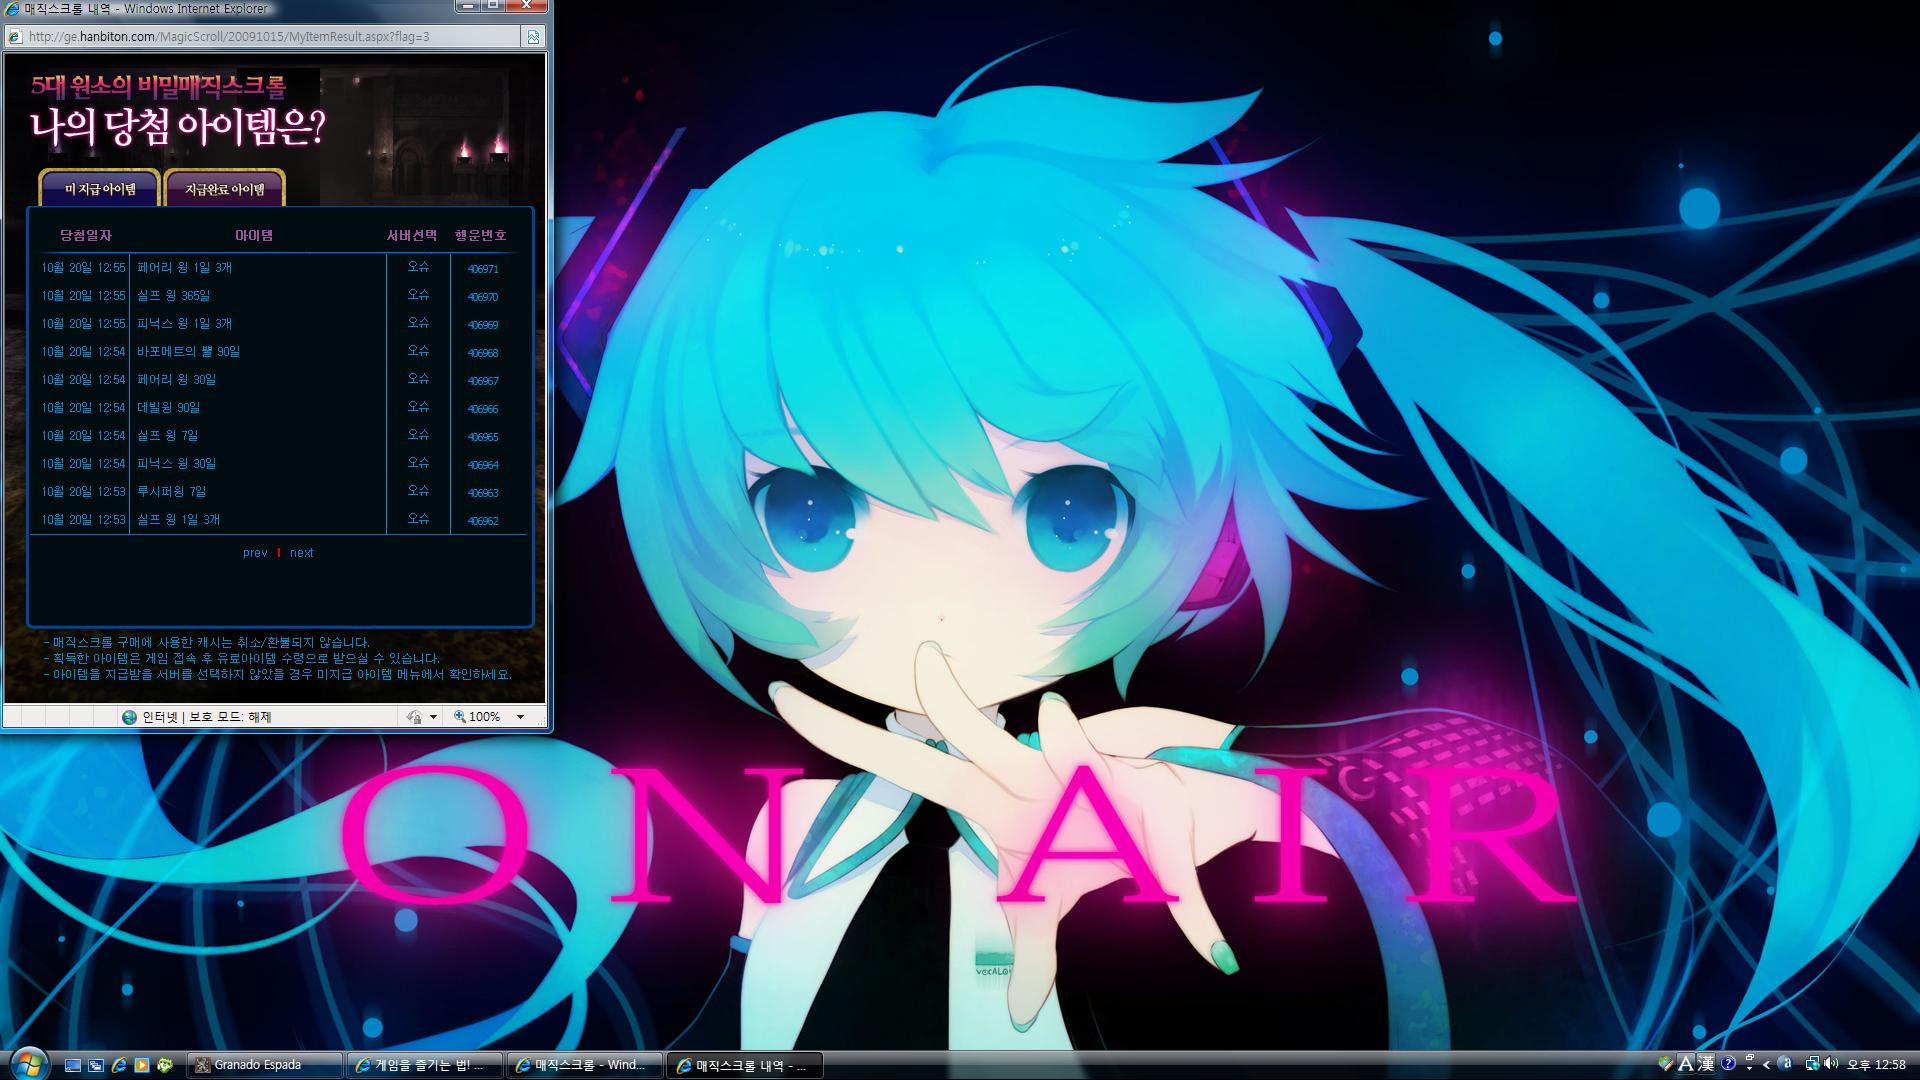Switch to 매직스크롤 - Wind... taskbar window
Image resolution: width=1920 pixels, height=1080 pixels.
tap(586, 1065)
